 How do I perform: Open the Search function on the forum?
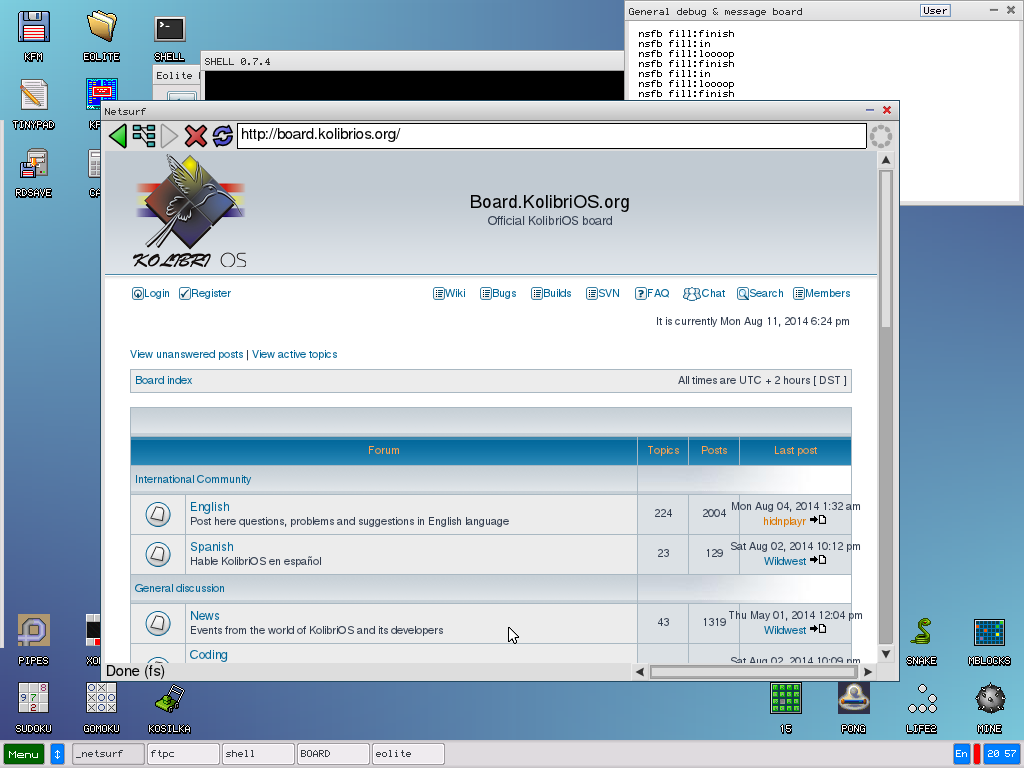(x=760, y=293)
